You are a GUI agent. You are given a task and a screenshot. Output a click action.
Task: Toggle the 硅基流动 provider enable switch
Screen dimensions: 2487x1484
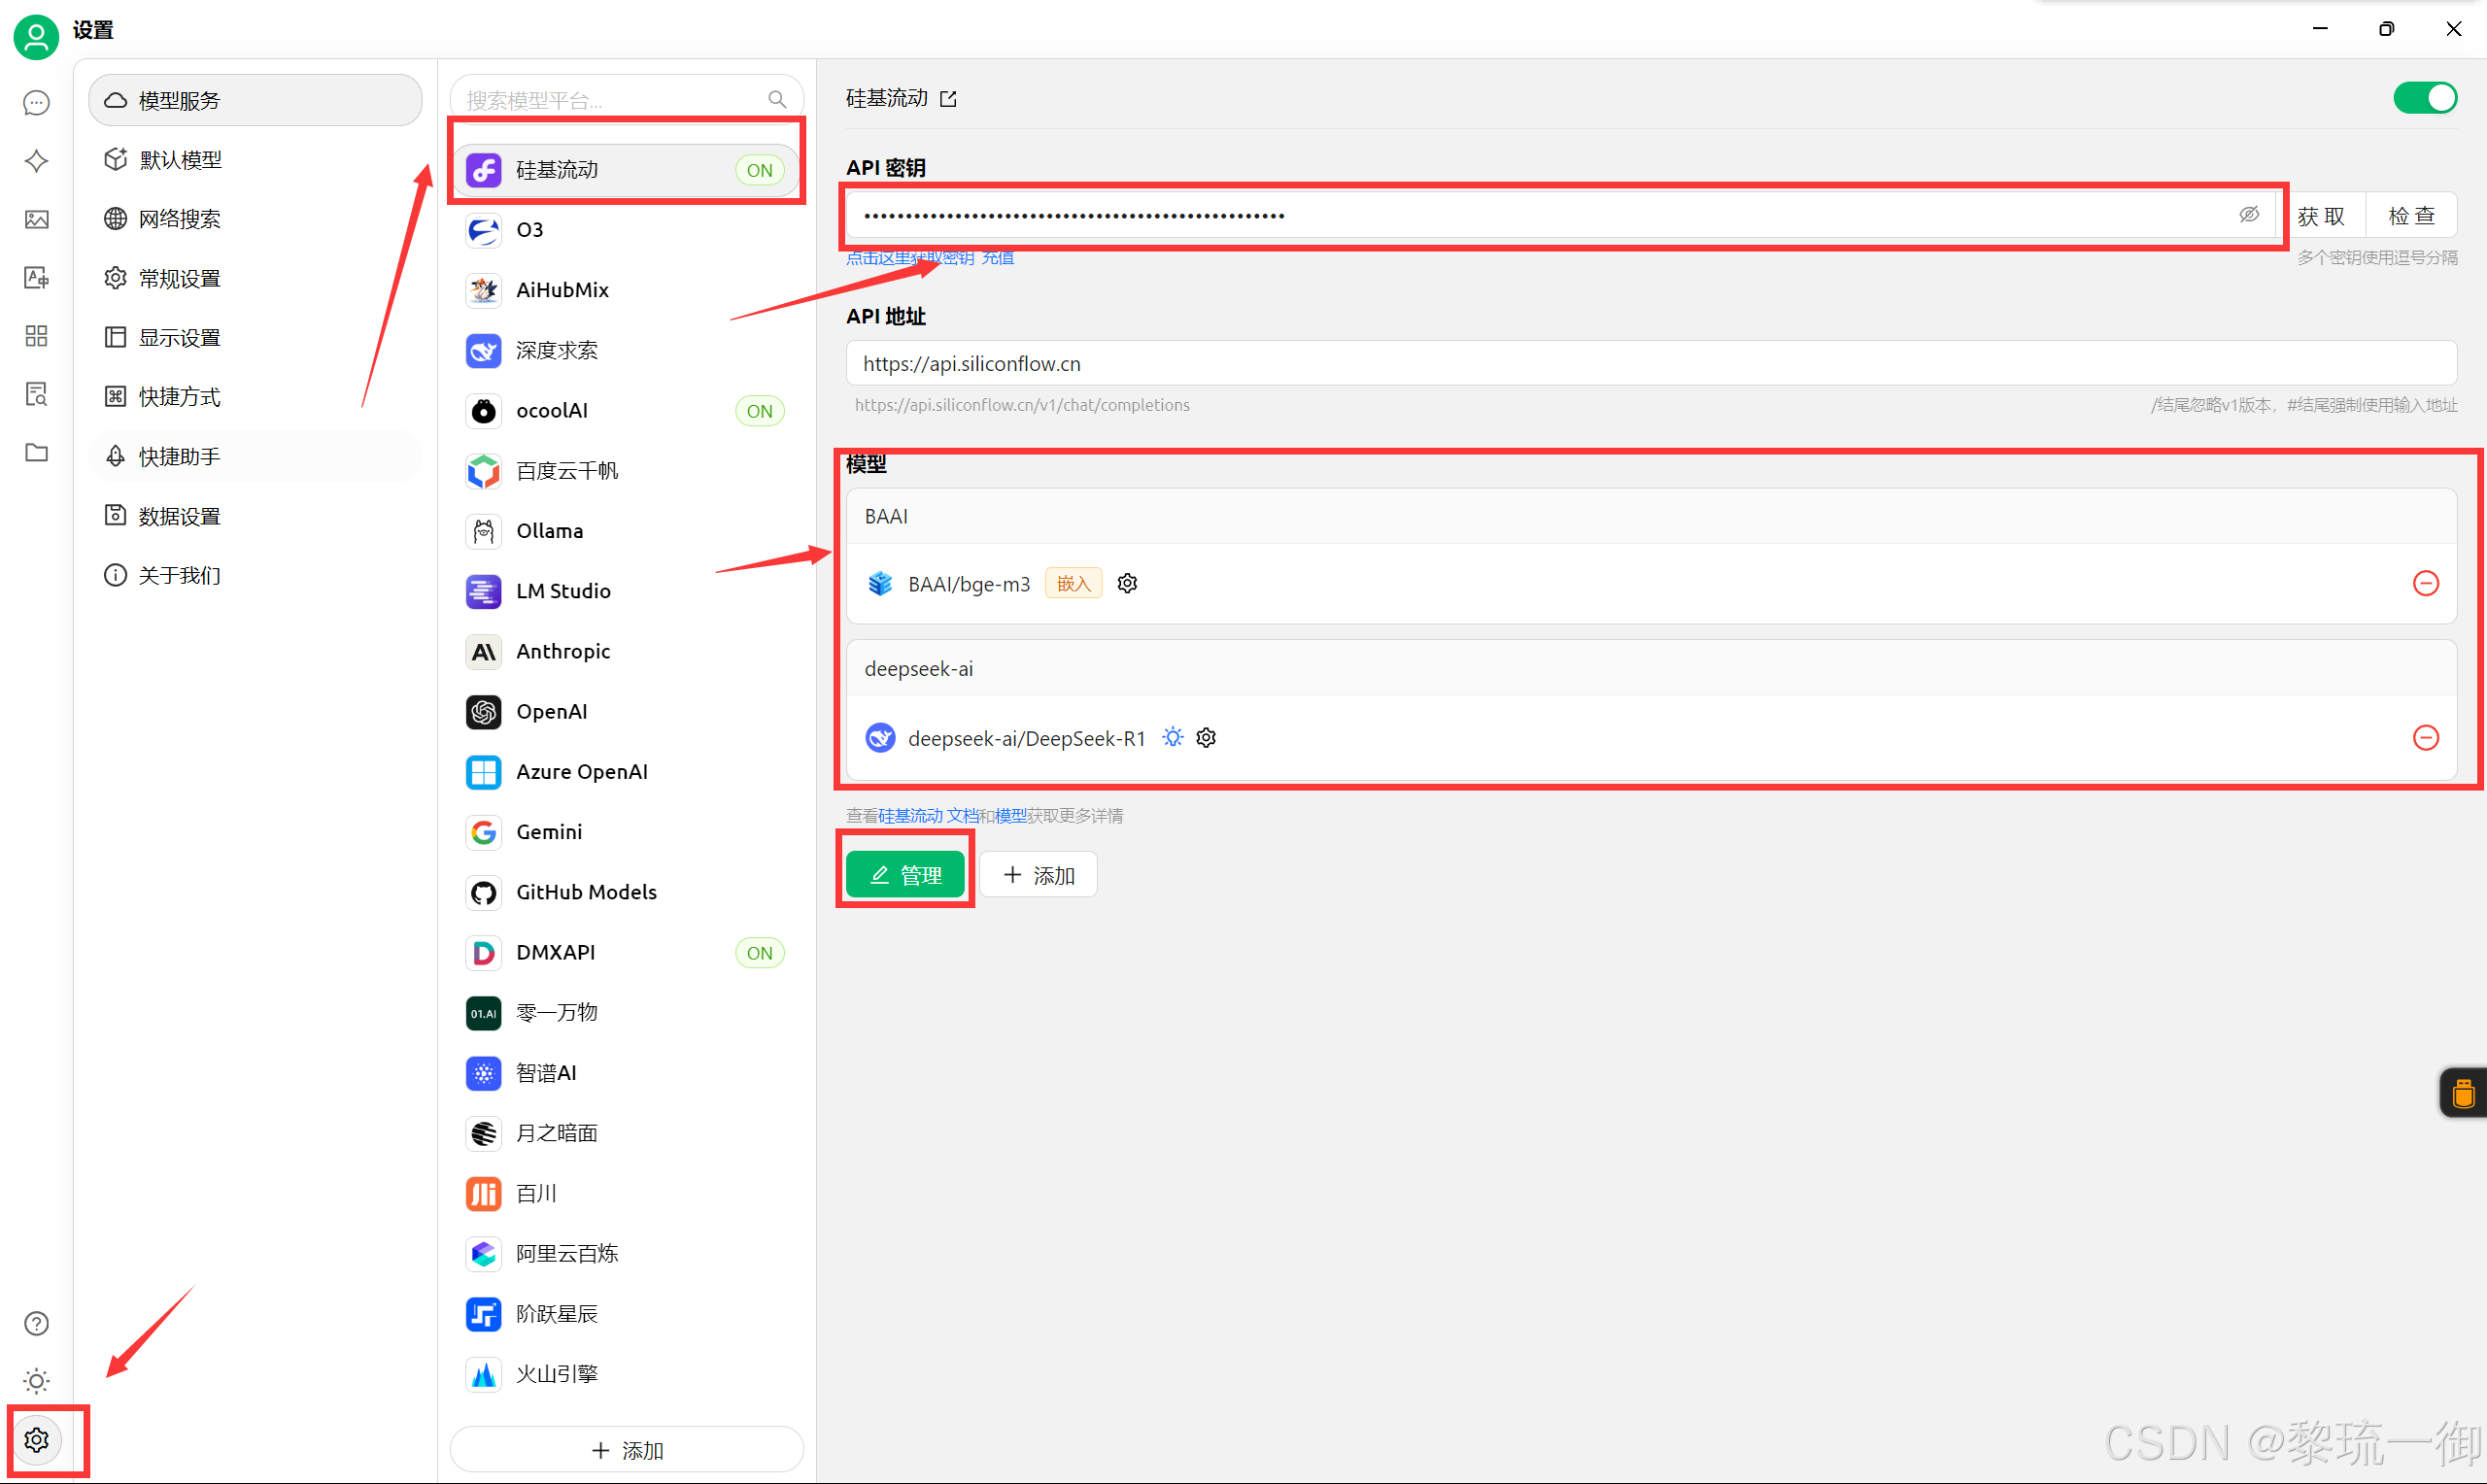pos(2424,98)
